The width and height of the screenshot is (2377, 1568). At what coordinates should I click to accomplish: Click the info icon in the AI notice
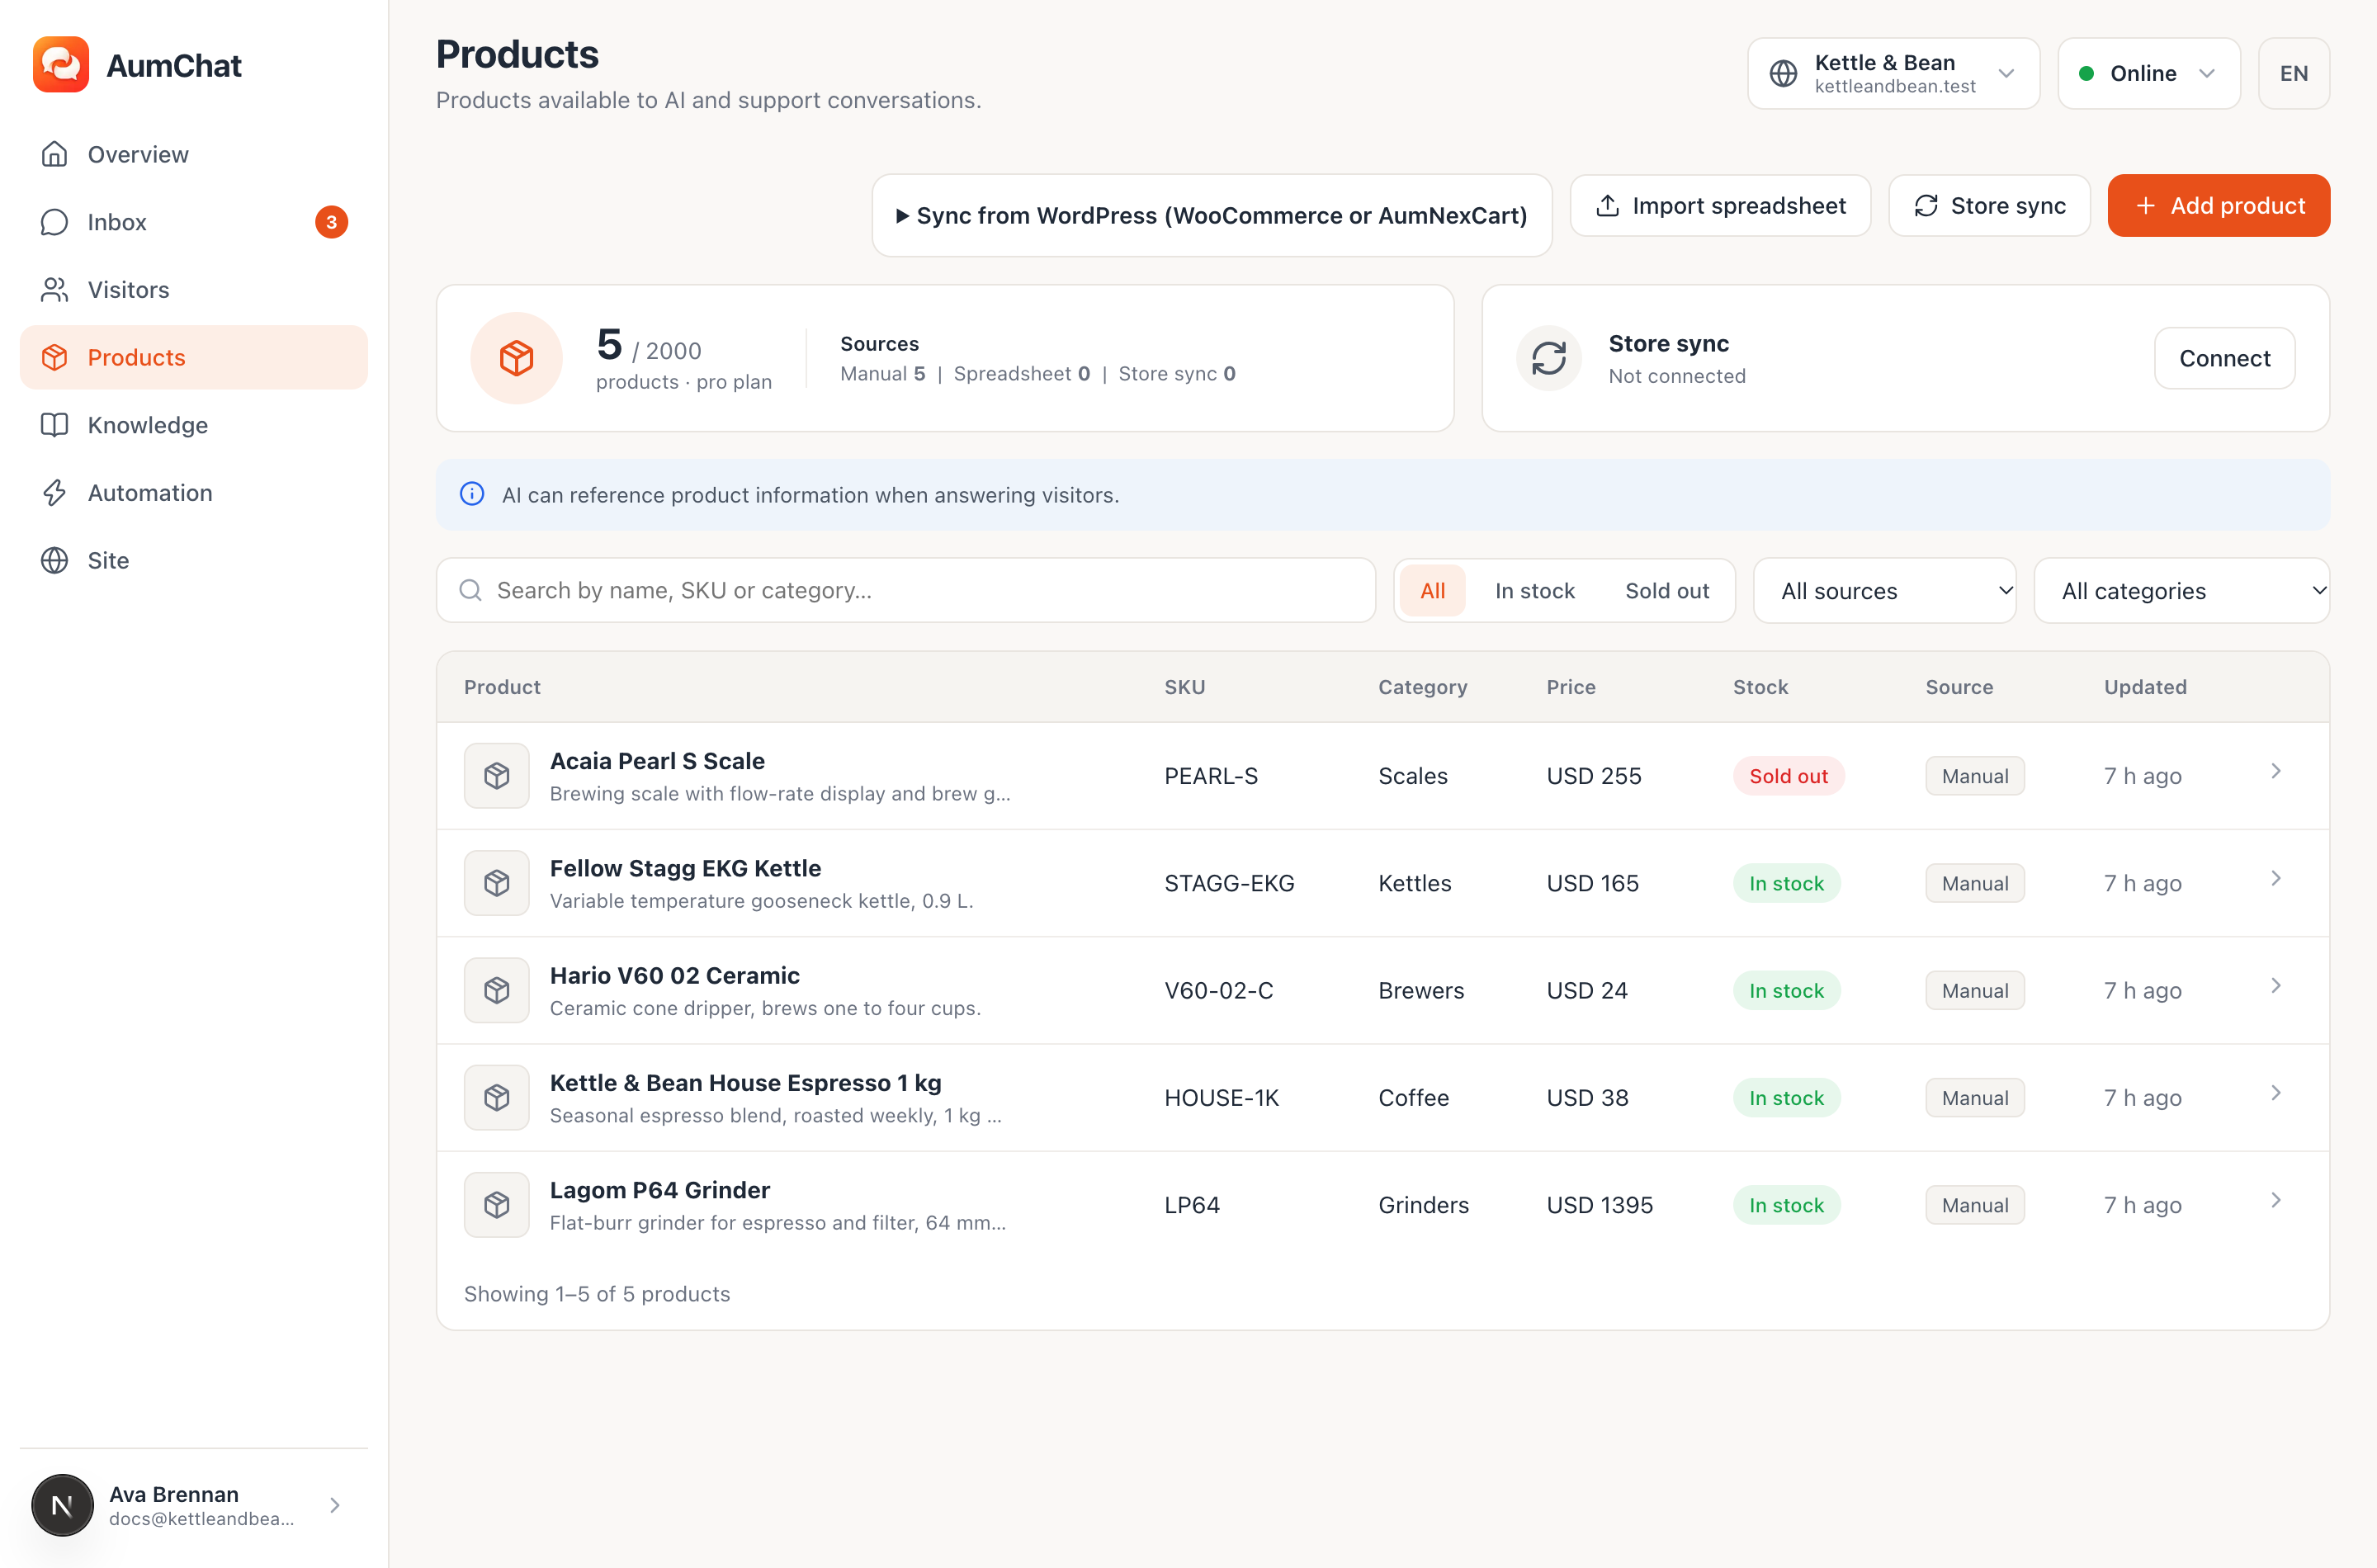472,494
